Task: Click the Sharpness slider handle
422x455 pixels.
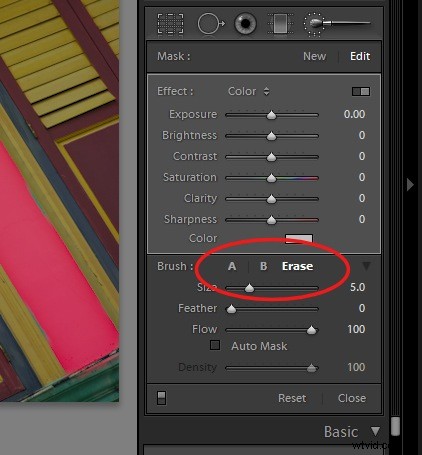Action: [272, 220]
